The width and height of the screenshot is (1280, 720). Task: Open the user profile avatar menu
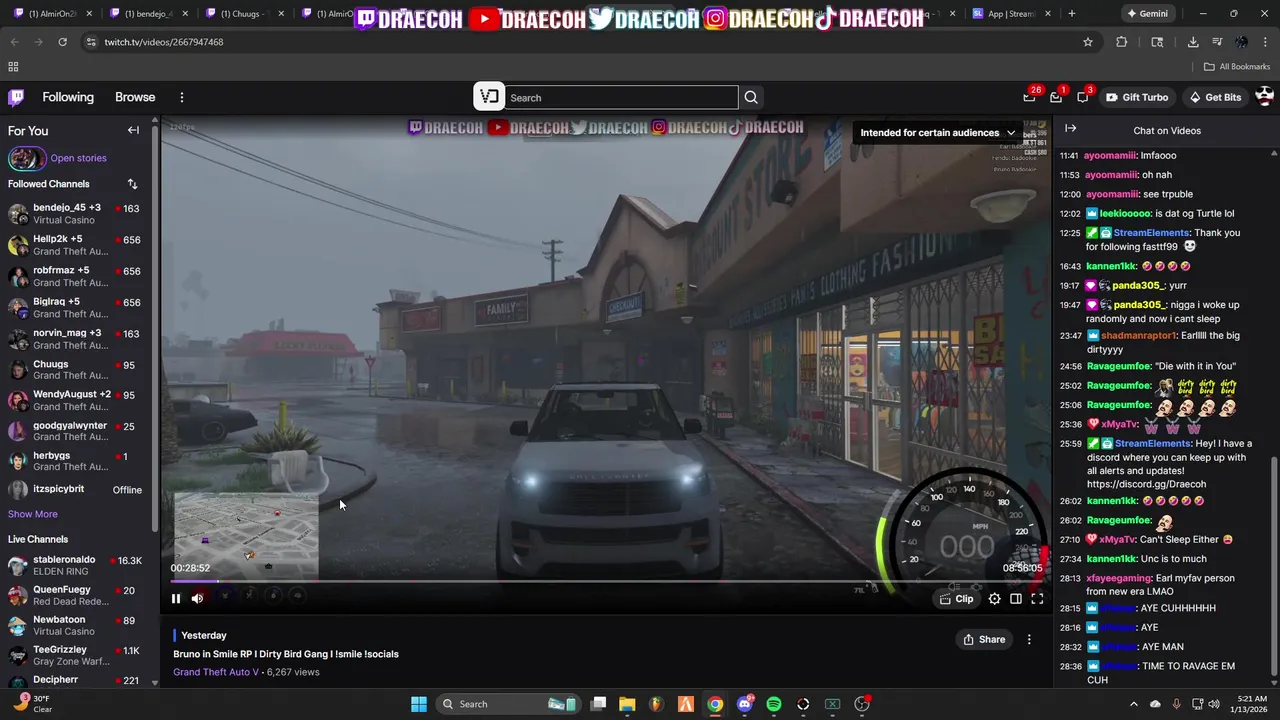click(1264, 97)
